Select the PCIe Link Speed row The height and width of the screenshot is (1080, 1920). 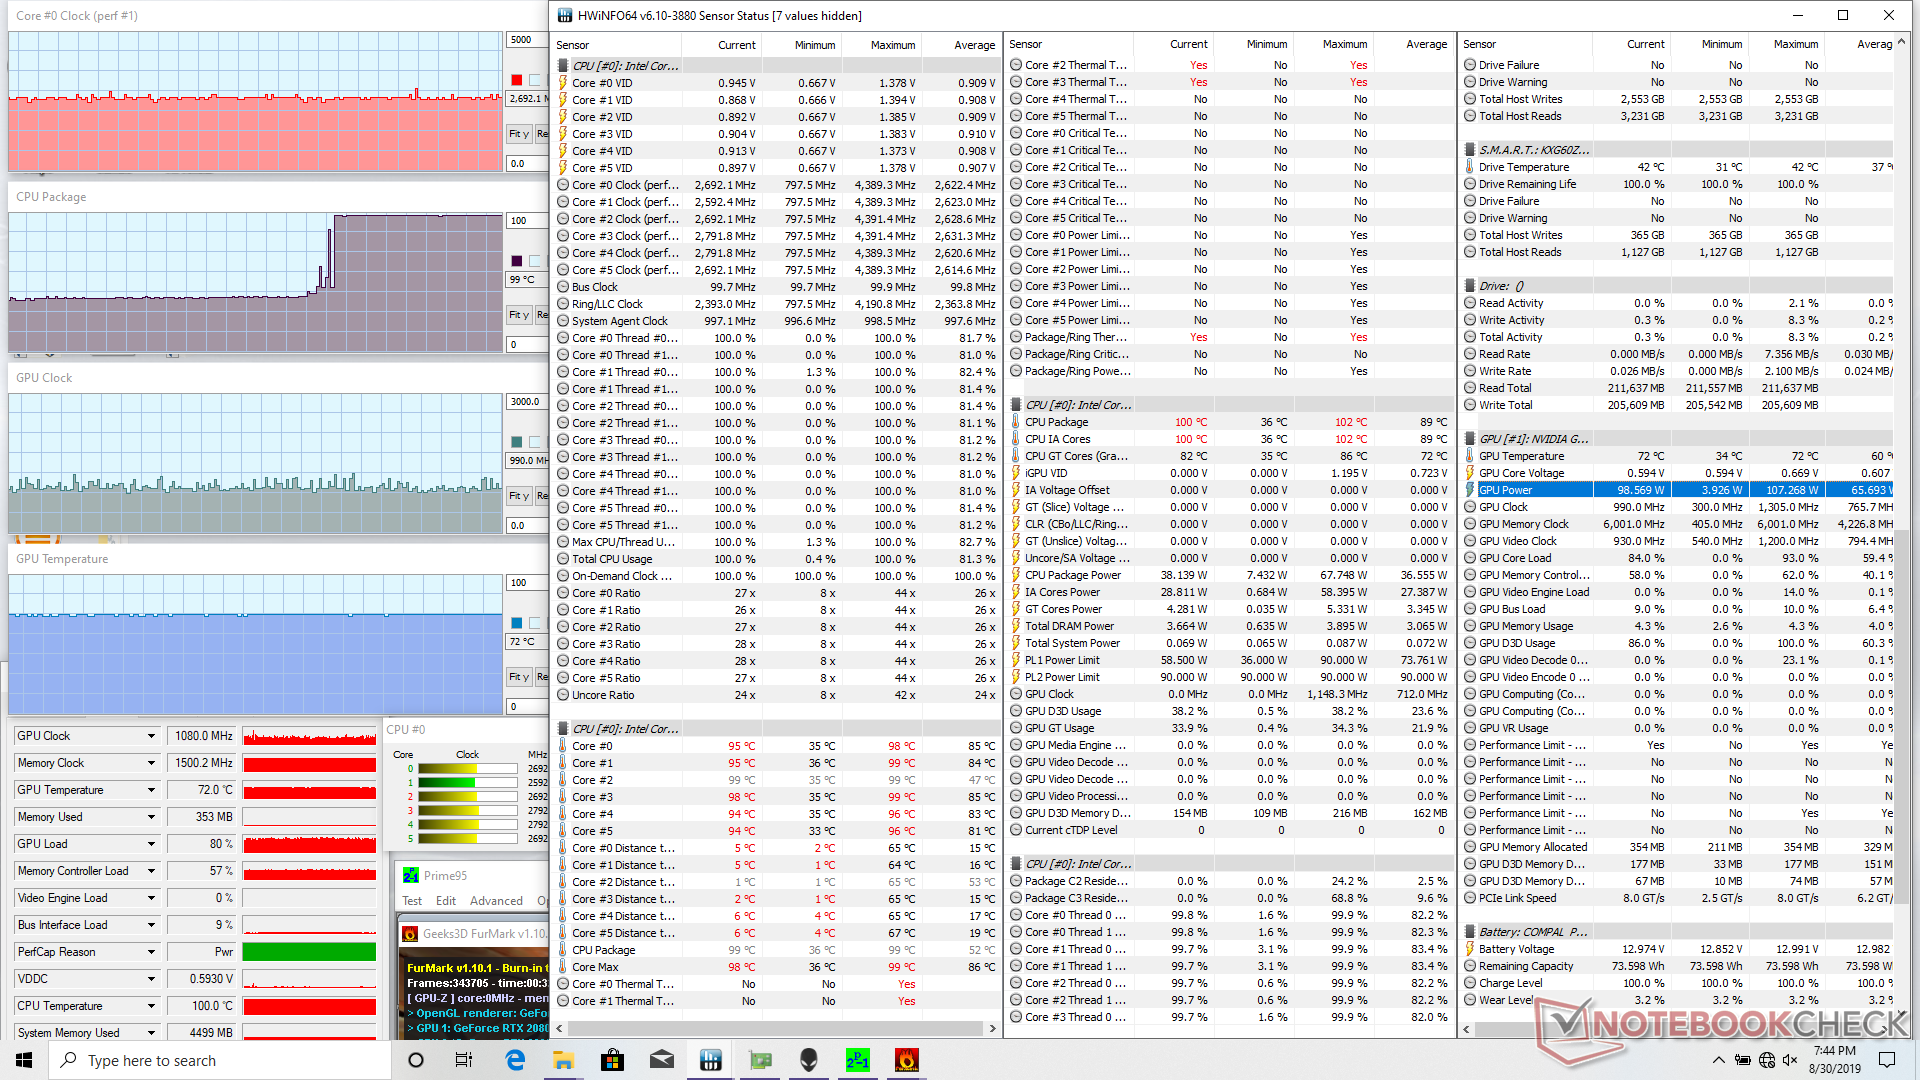(x=1677, y=898)
